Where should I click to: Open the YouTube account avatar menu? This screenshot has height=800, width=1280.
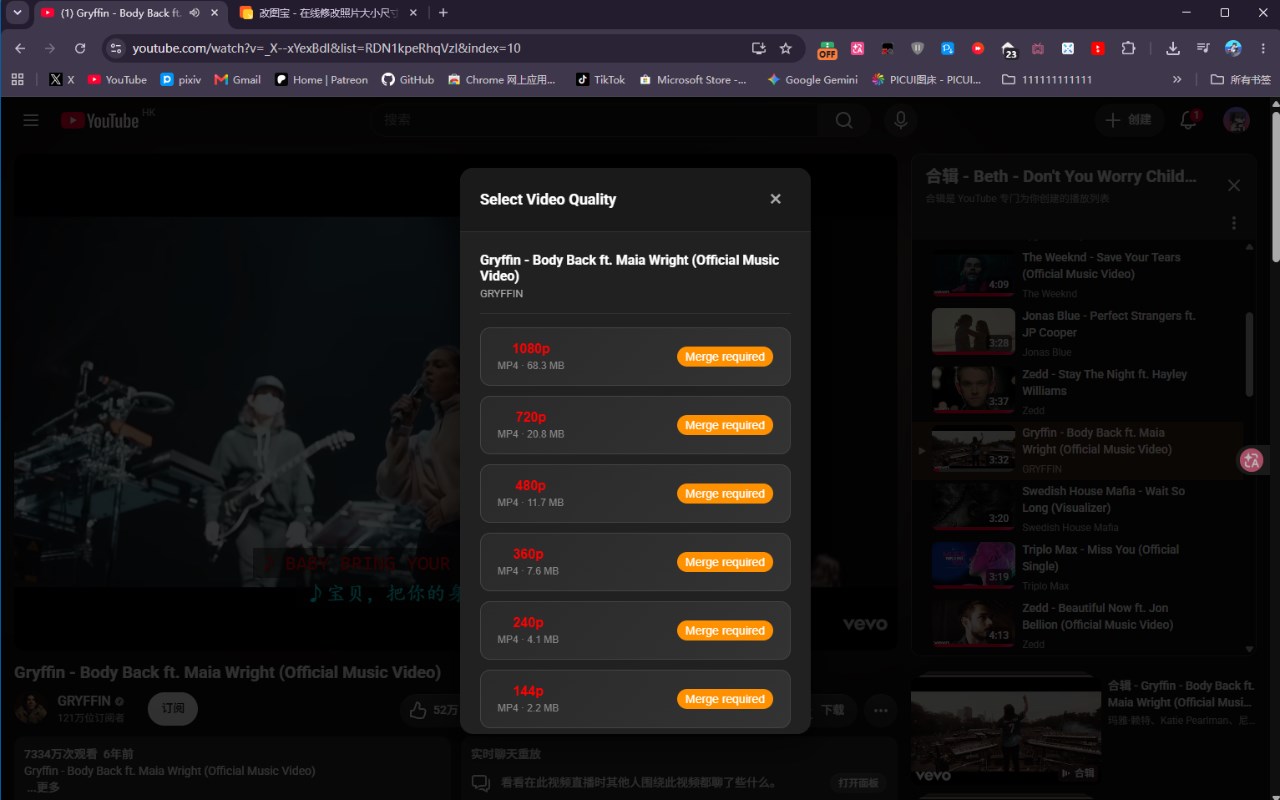click(x=1236, y=120)
